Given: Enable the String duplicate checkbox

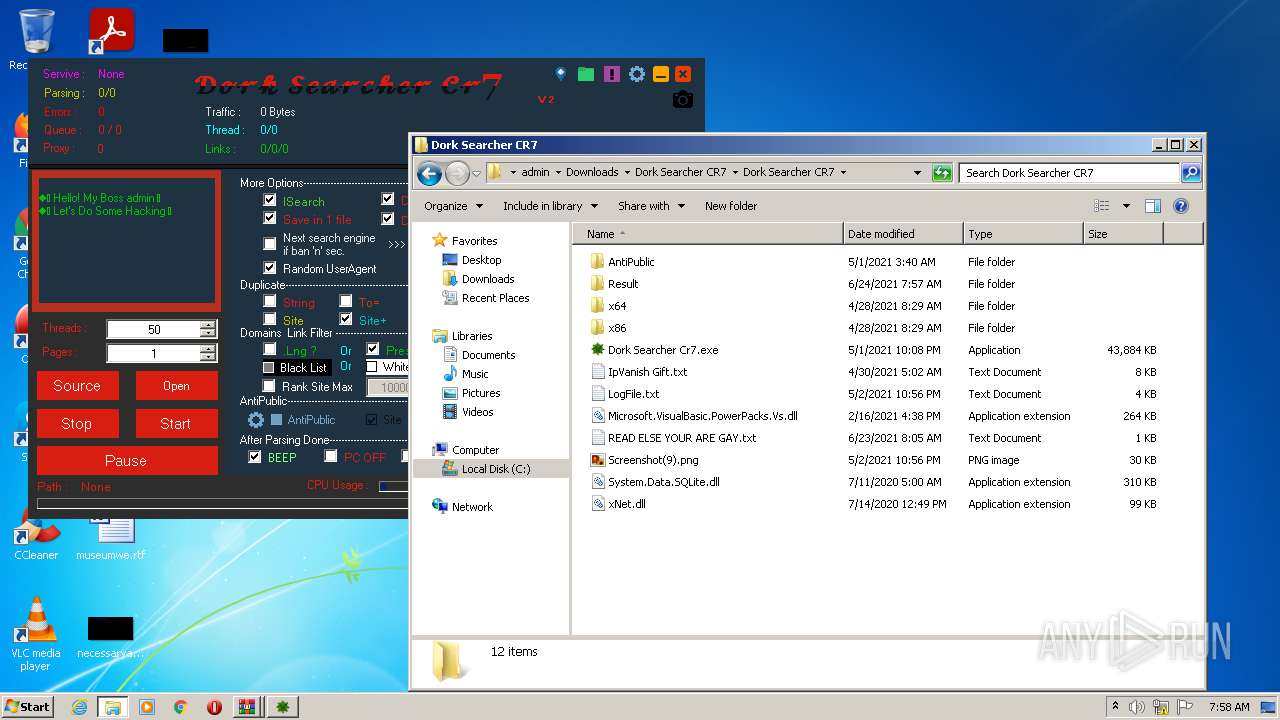Looking at the screenshot, I should point(270,301).
